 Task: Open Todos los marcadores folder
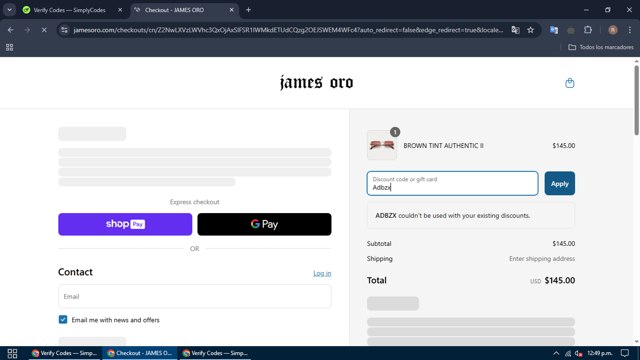(x=601, y=47)
